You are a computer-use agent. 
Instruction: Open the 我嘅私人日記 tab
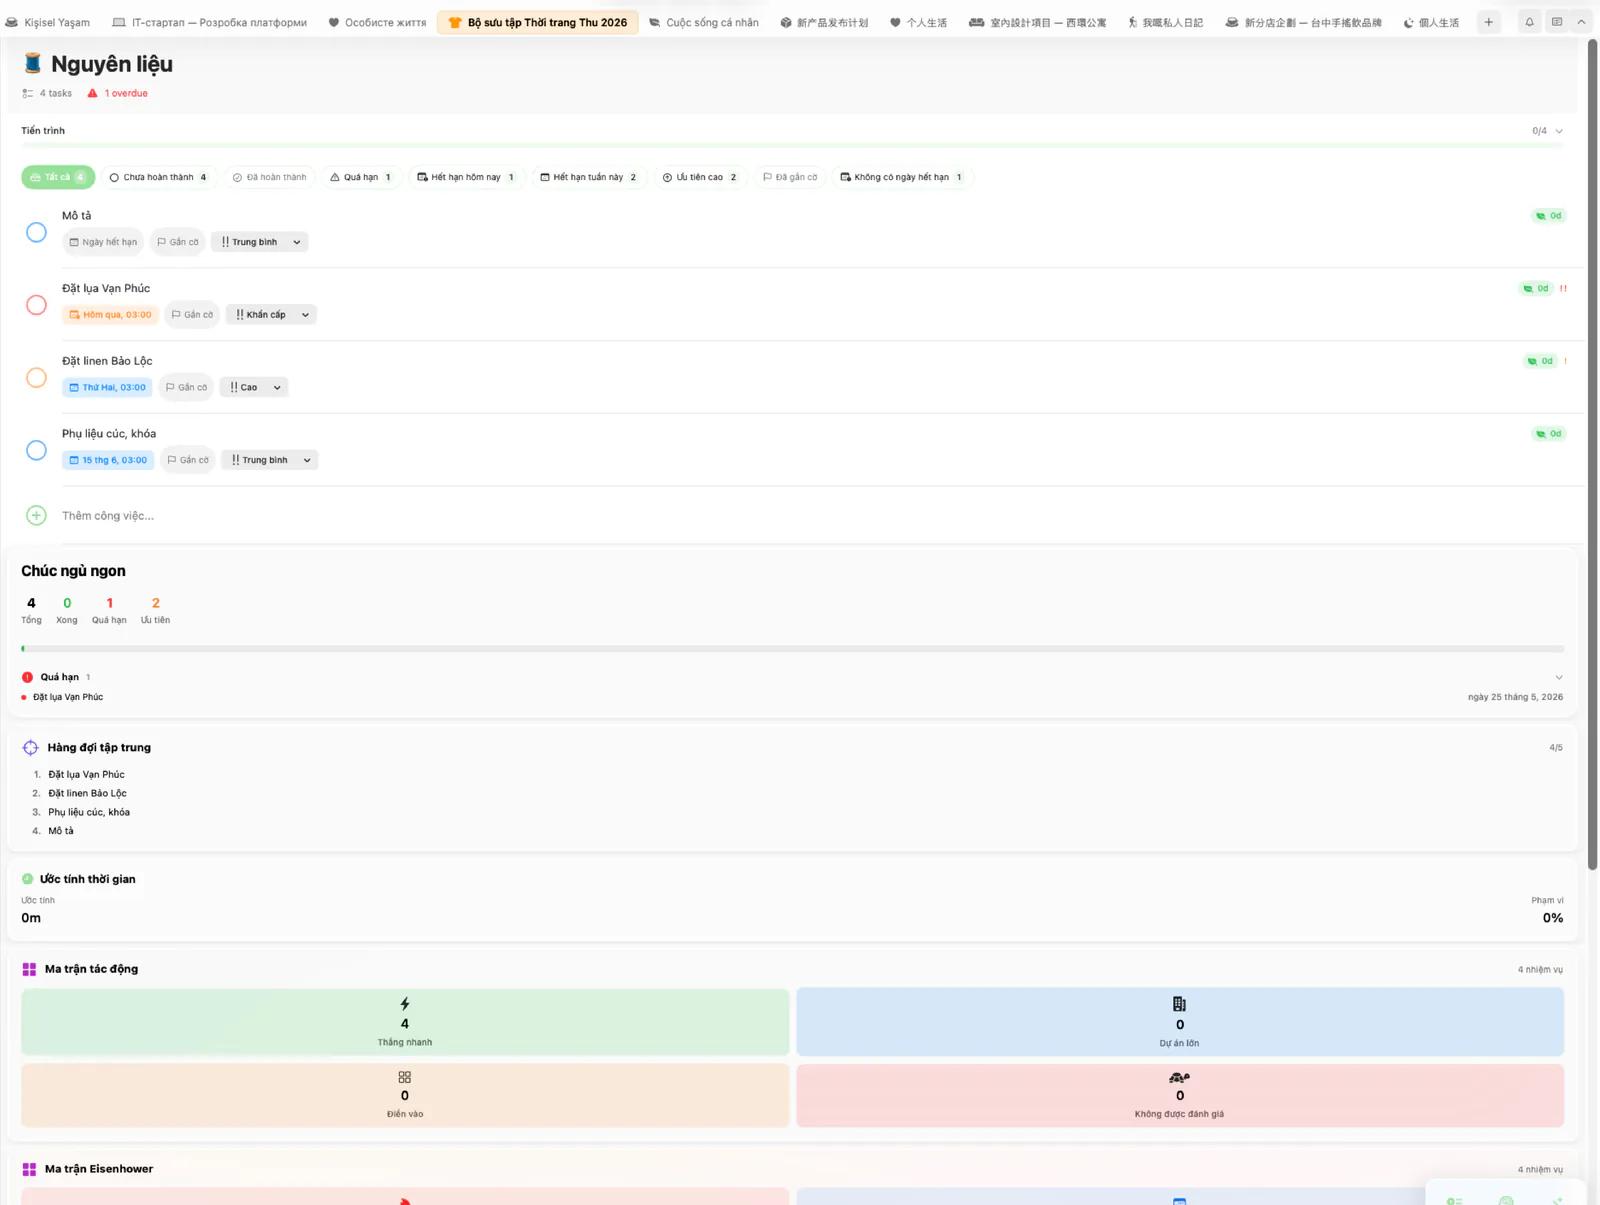[x=1165, y=22]
